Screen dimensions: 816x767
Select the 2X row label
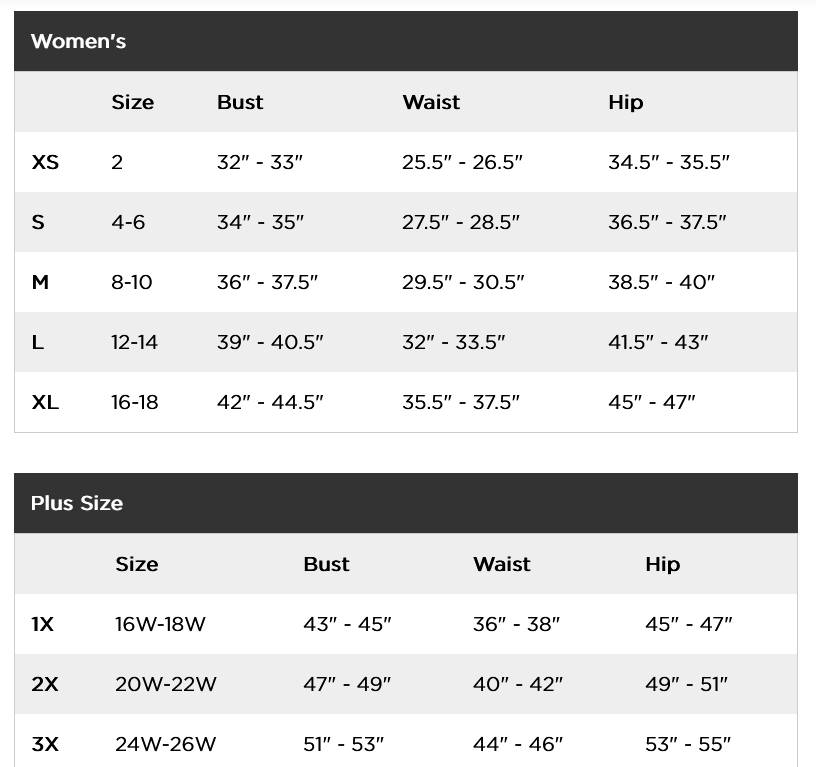(45, 684)
